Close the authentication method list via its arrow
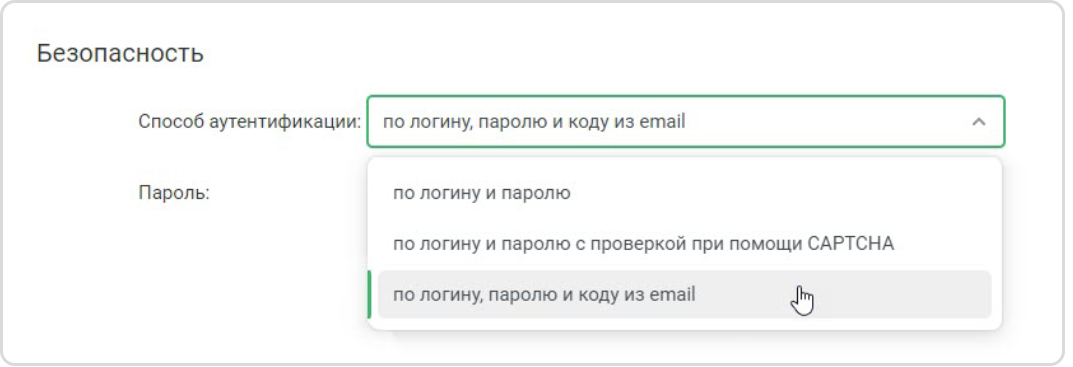 tap(979, 122)
